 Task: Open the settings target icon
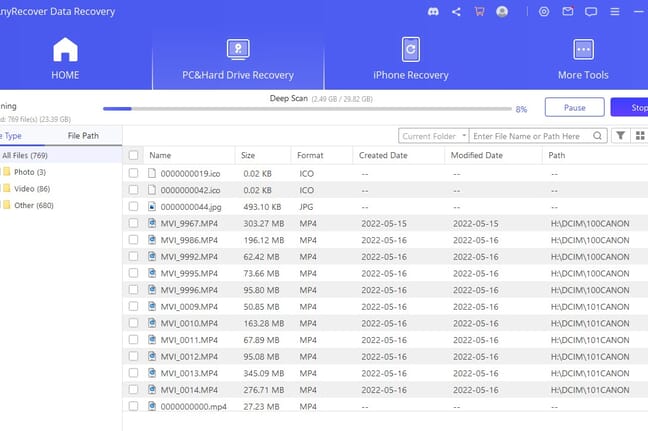coord(544,12)
